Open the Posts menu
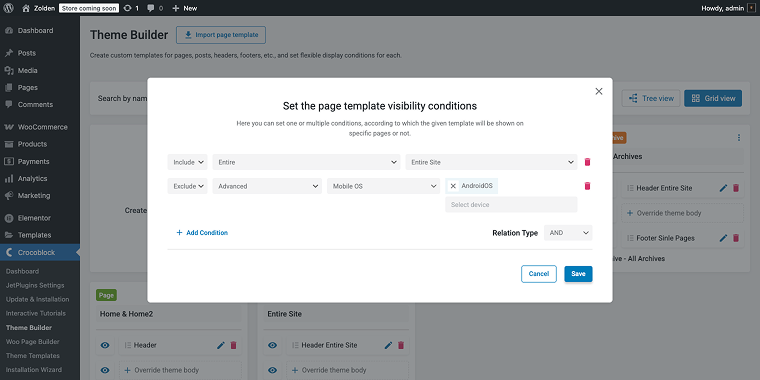This screenshot has width=760, height=380. 27,53
